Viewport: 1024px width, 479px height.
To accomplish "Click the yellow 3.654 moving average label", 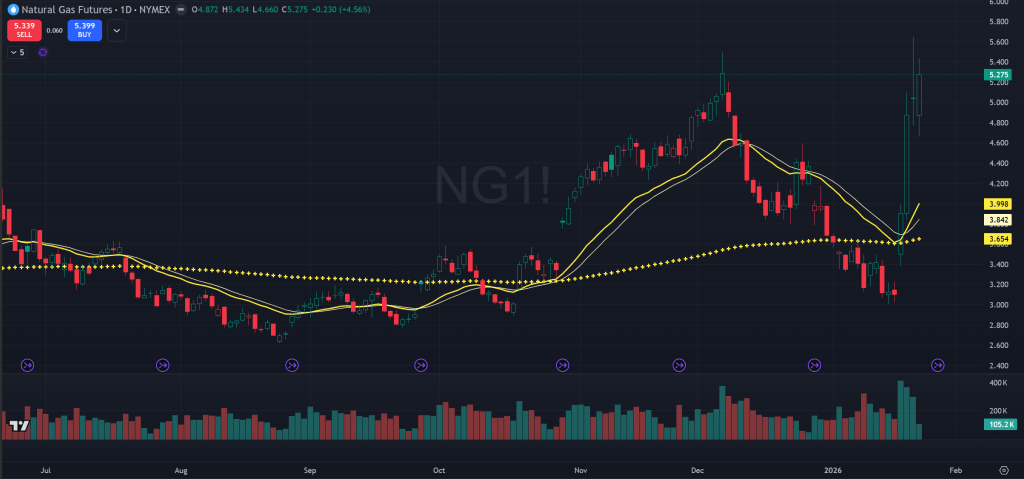I will point(997,239).
